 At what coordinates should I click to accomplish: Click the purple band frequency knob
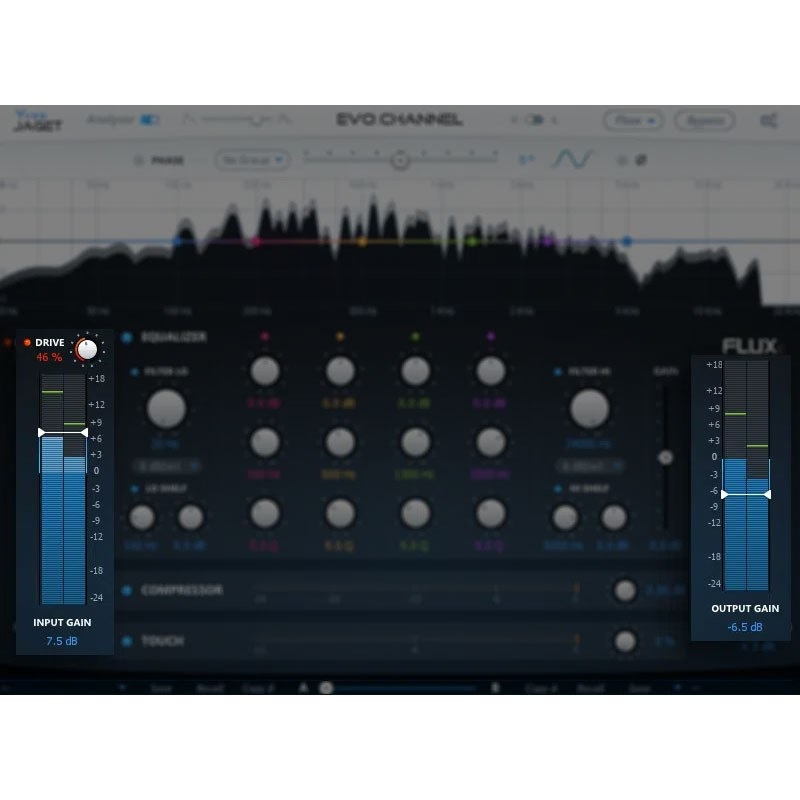(x=491, y=442)
